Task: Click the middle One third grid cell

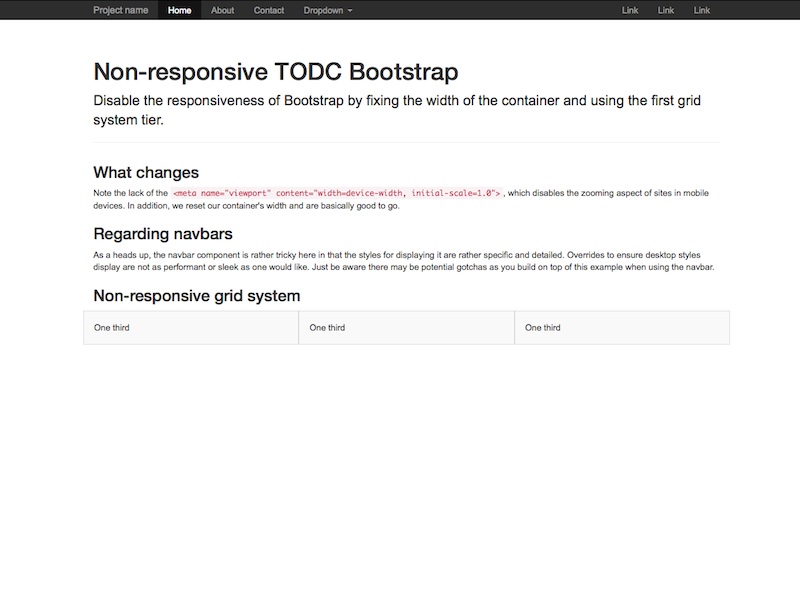Action: 406,327
